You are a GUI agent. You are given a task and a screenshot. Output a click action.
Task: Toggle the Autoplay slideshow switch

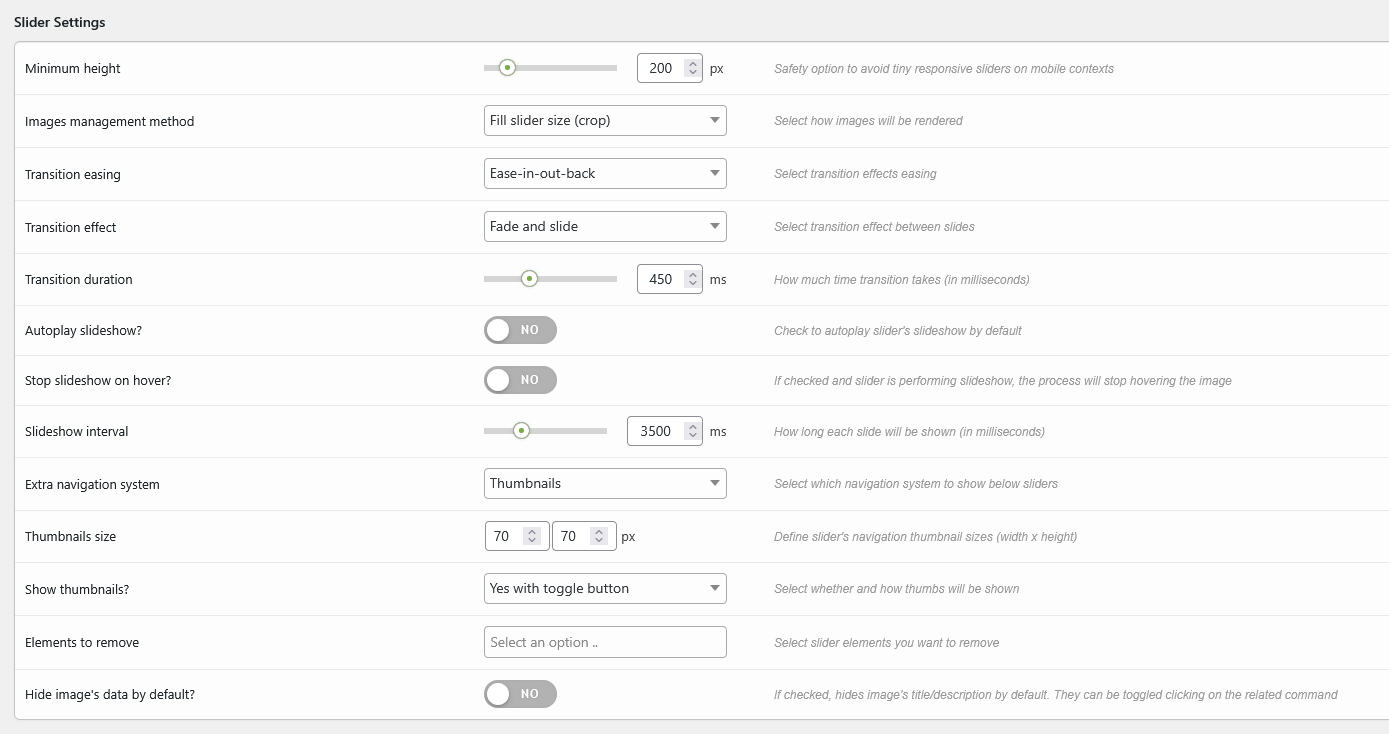click(x=520, y=330)
